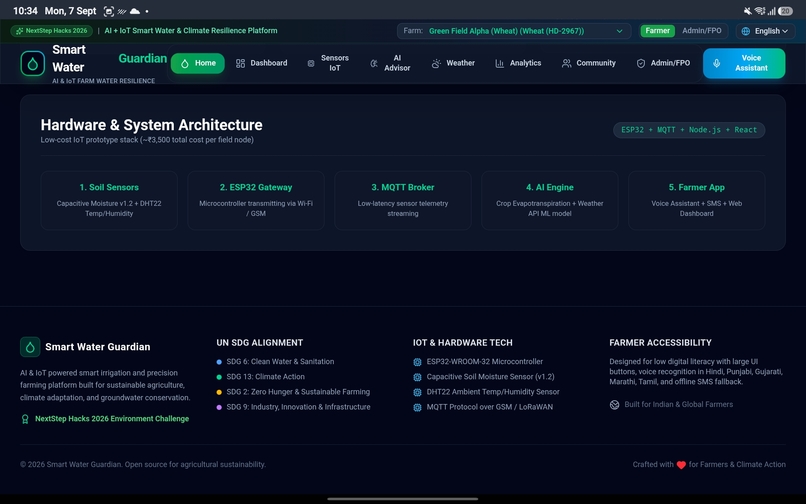Viewport: 806px width, 504px height.
Task: Tap the Wi-Fi icon in status bar
Action: [x=760, y=11]
